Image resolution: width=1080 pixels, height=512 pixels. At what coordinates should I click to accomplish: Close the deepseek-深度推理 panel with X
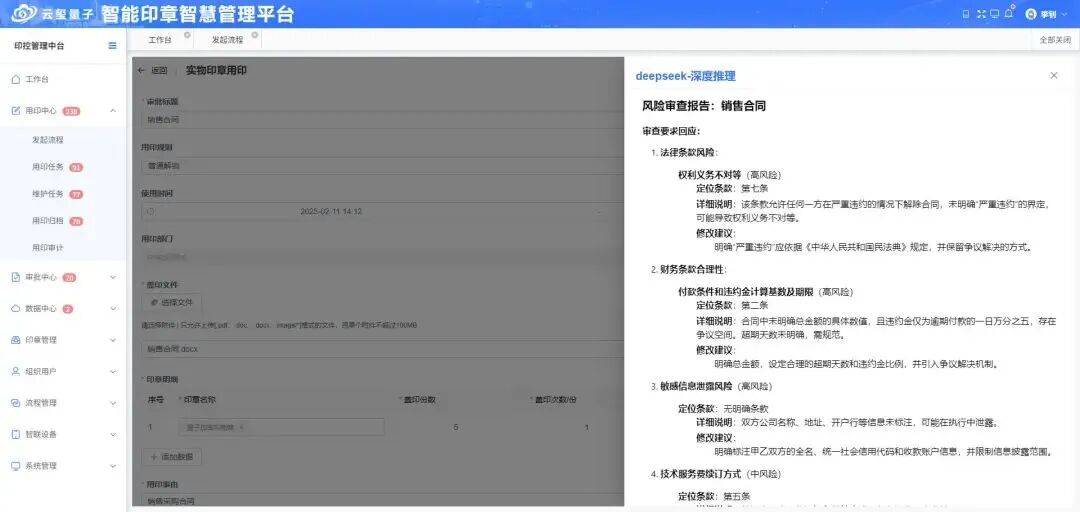coord(1053,76)
